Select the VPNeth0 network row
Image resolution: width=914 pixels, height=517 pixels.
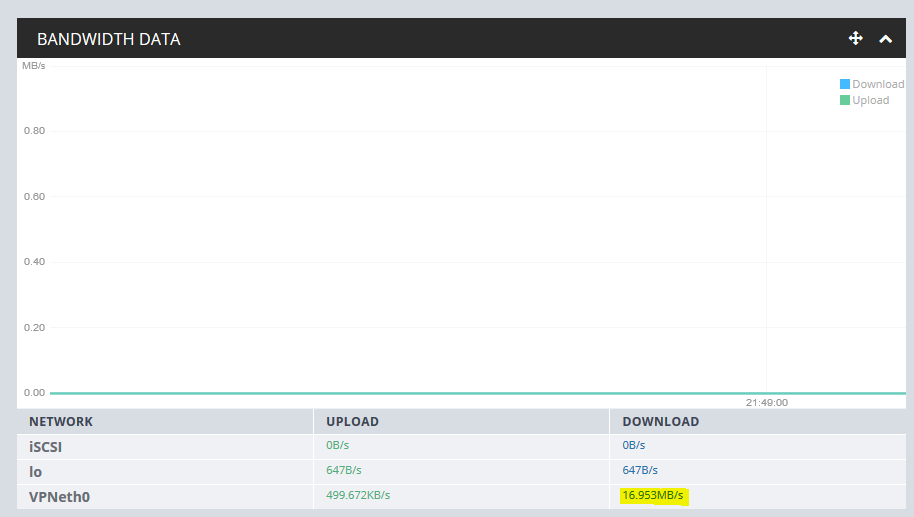tap(461, 497)
